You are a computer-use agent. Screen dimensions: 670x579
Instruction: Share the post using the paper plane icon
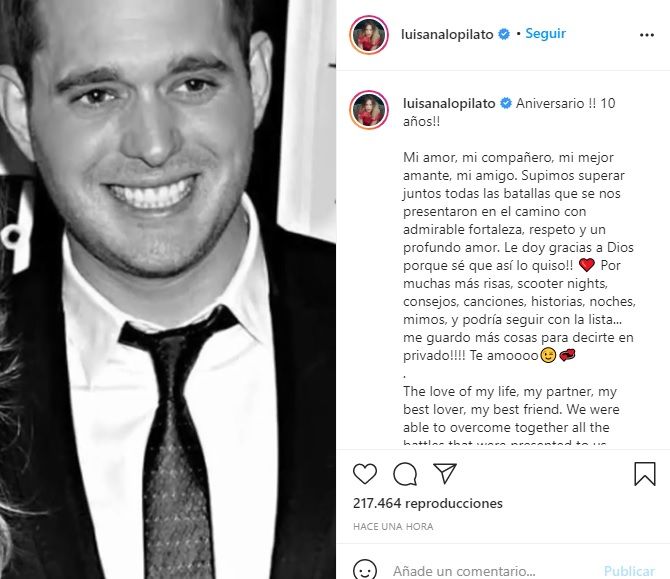tap(445, 473)
